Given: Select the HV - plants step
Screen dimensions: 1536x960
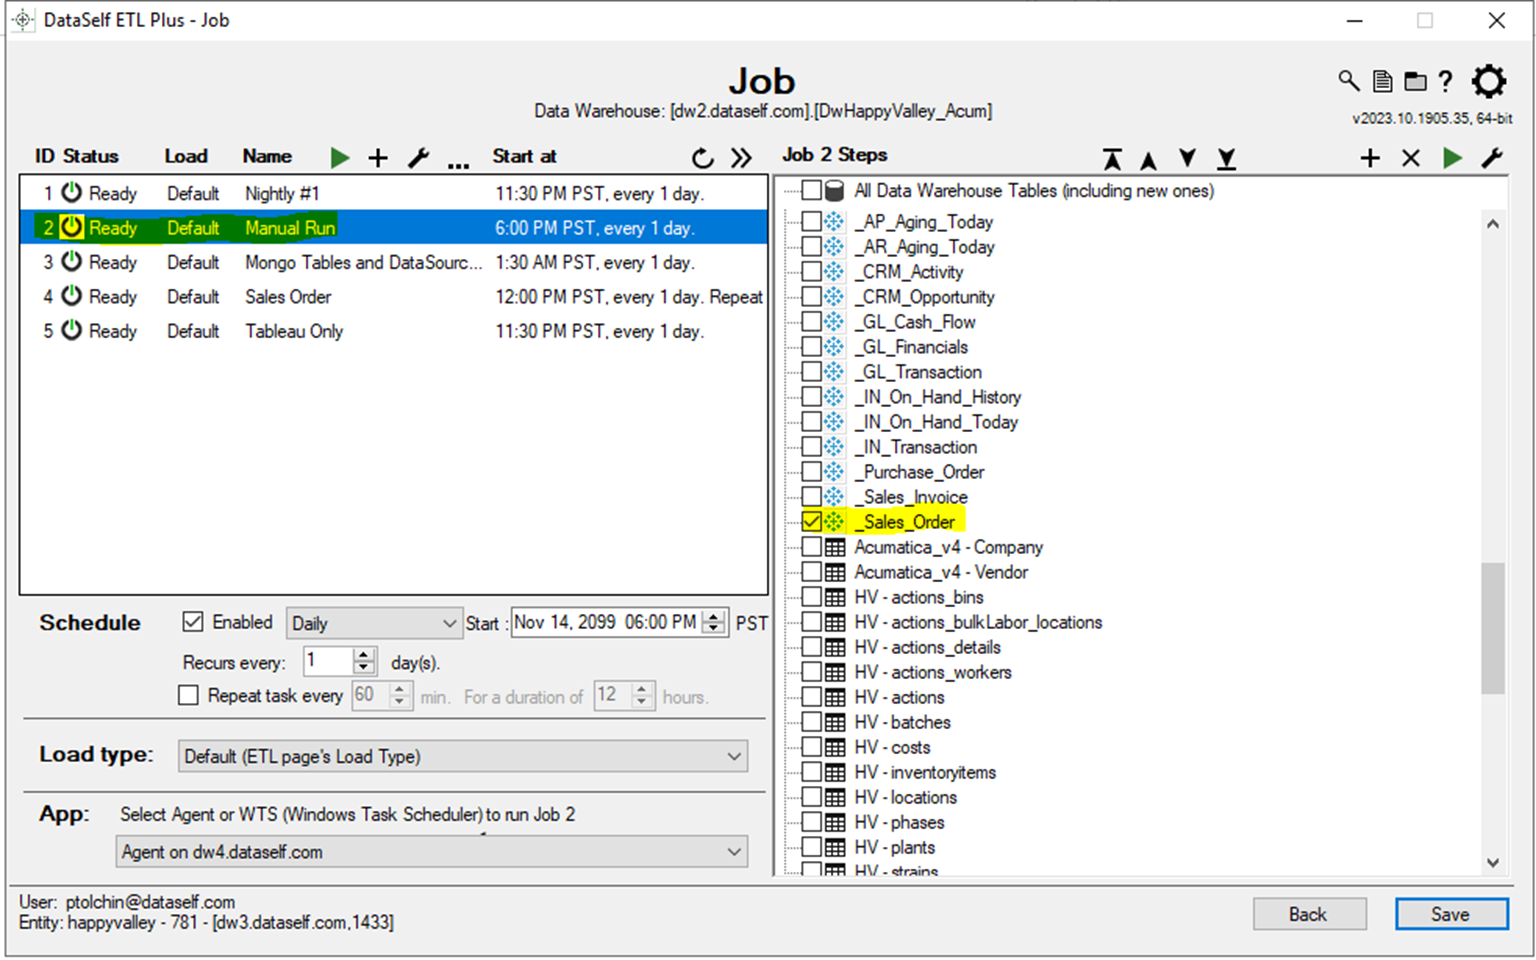Looking at the screenshot, I should (895, 846).
